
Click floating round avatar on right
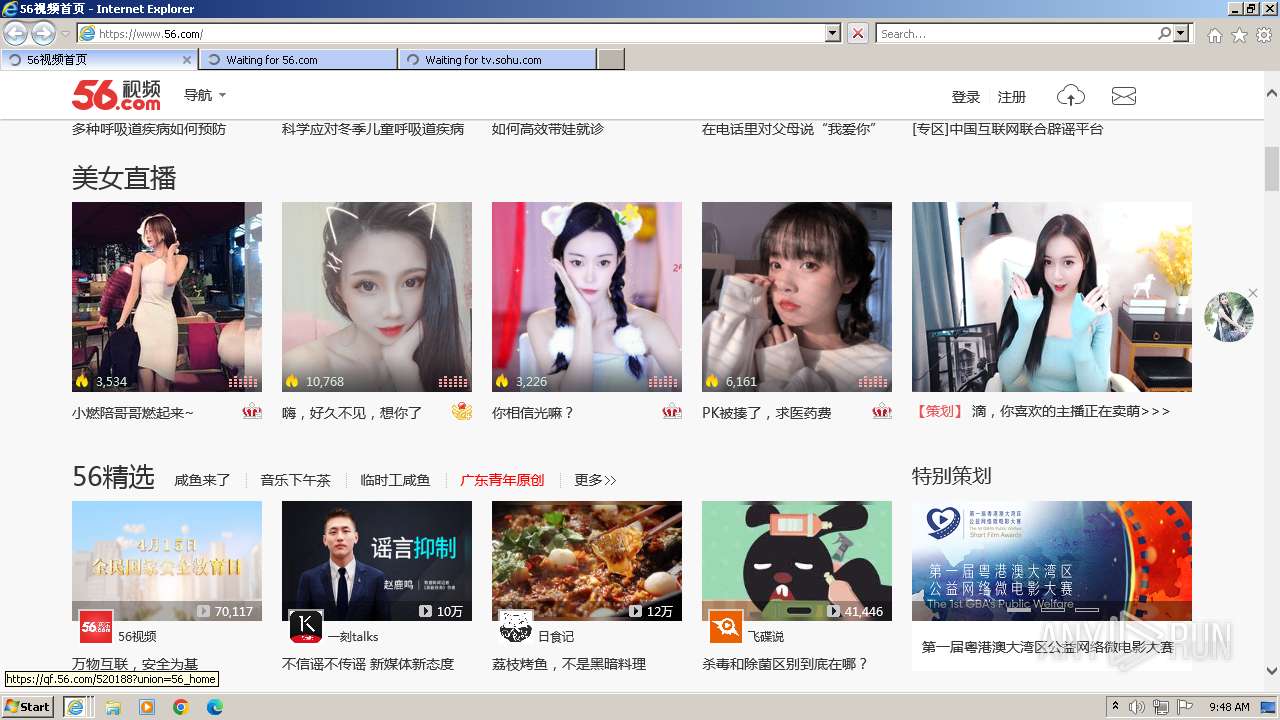coord(1228,318)
